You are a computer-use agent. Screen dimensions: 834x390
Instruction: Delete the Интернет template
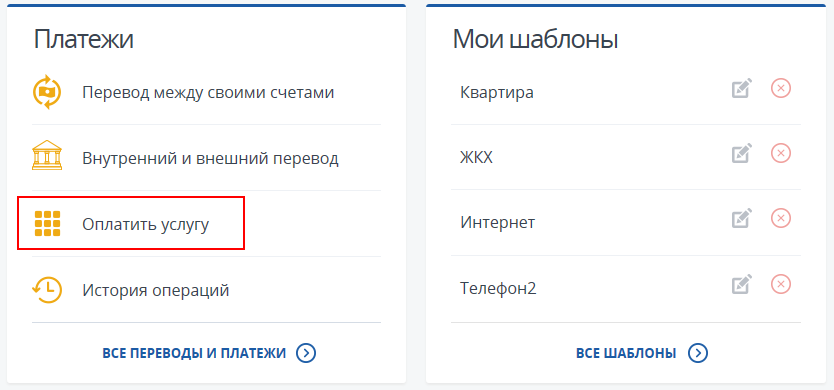coord(781,219)
